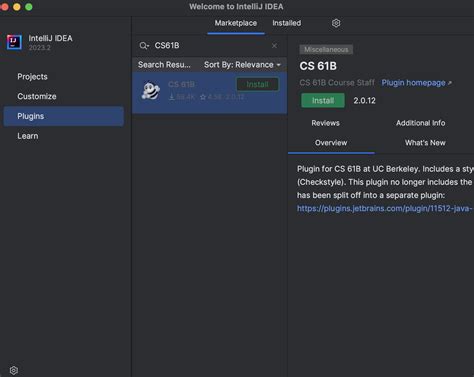Select the CS 61B plugin bee icon
Viewport: 474px width, 377px height.
(151, 91)
